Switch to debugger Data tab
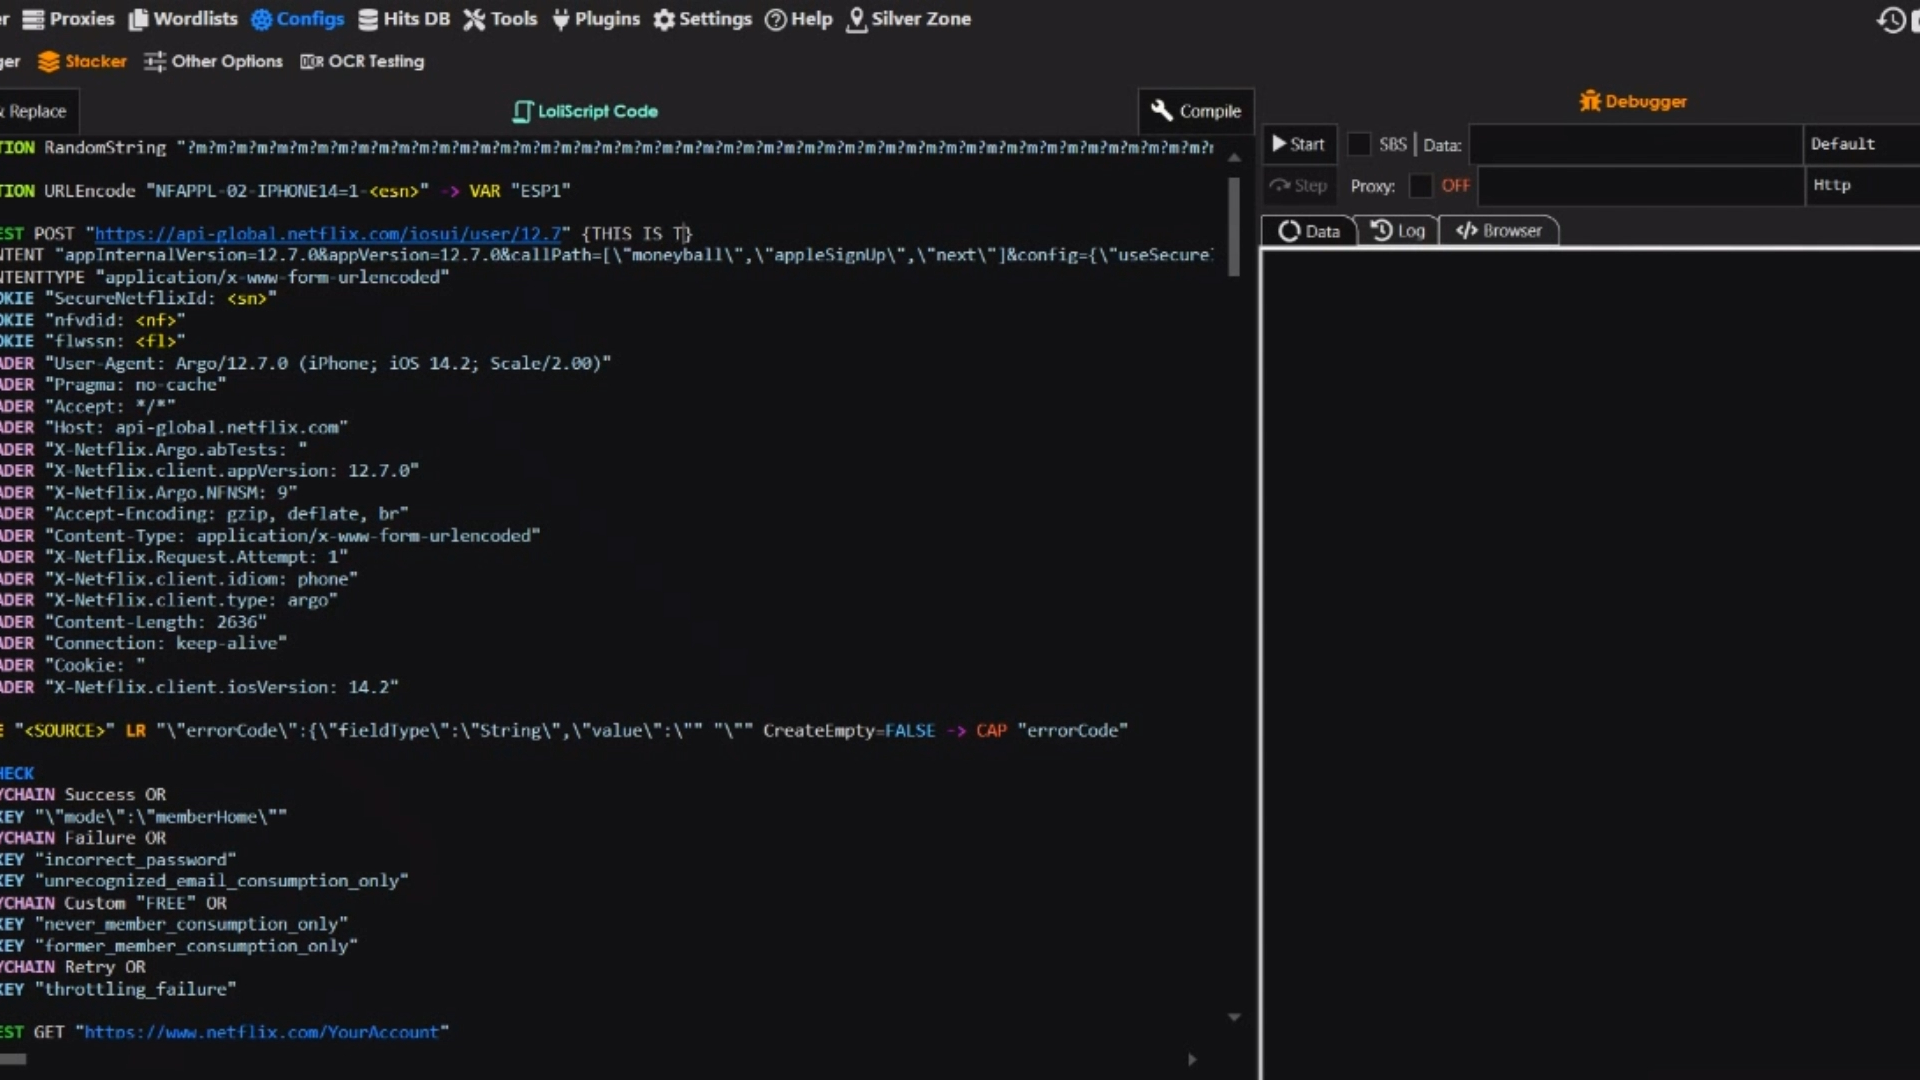The width and height of the screenshot is (1920, 1080). tap(1309, 231)
